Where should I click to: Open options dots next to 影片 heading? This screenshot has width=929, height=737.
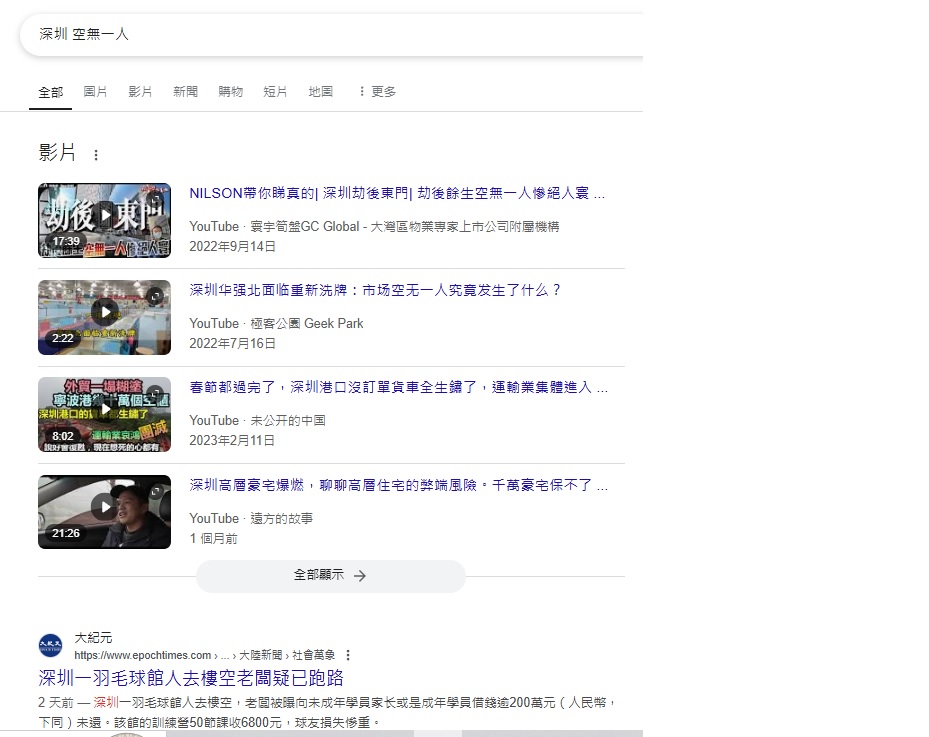[x=96, y=155]
